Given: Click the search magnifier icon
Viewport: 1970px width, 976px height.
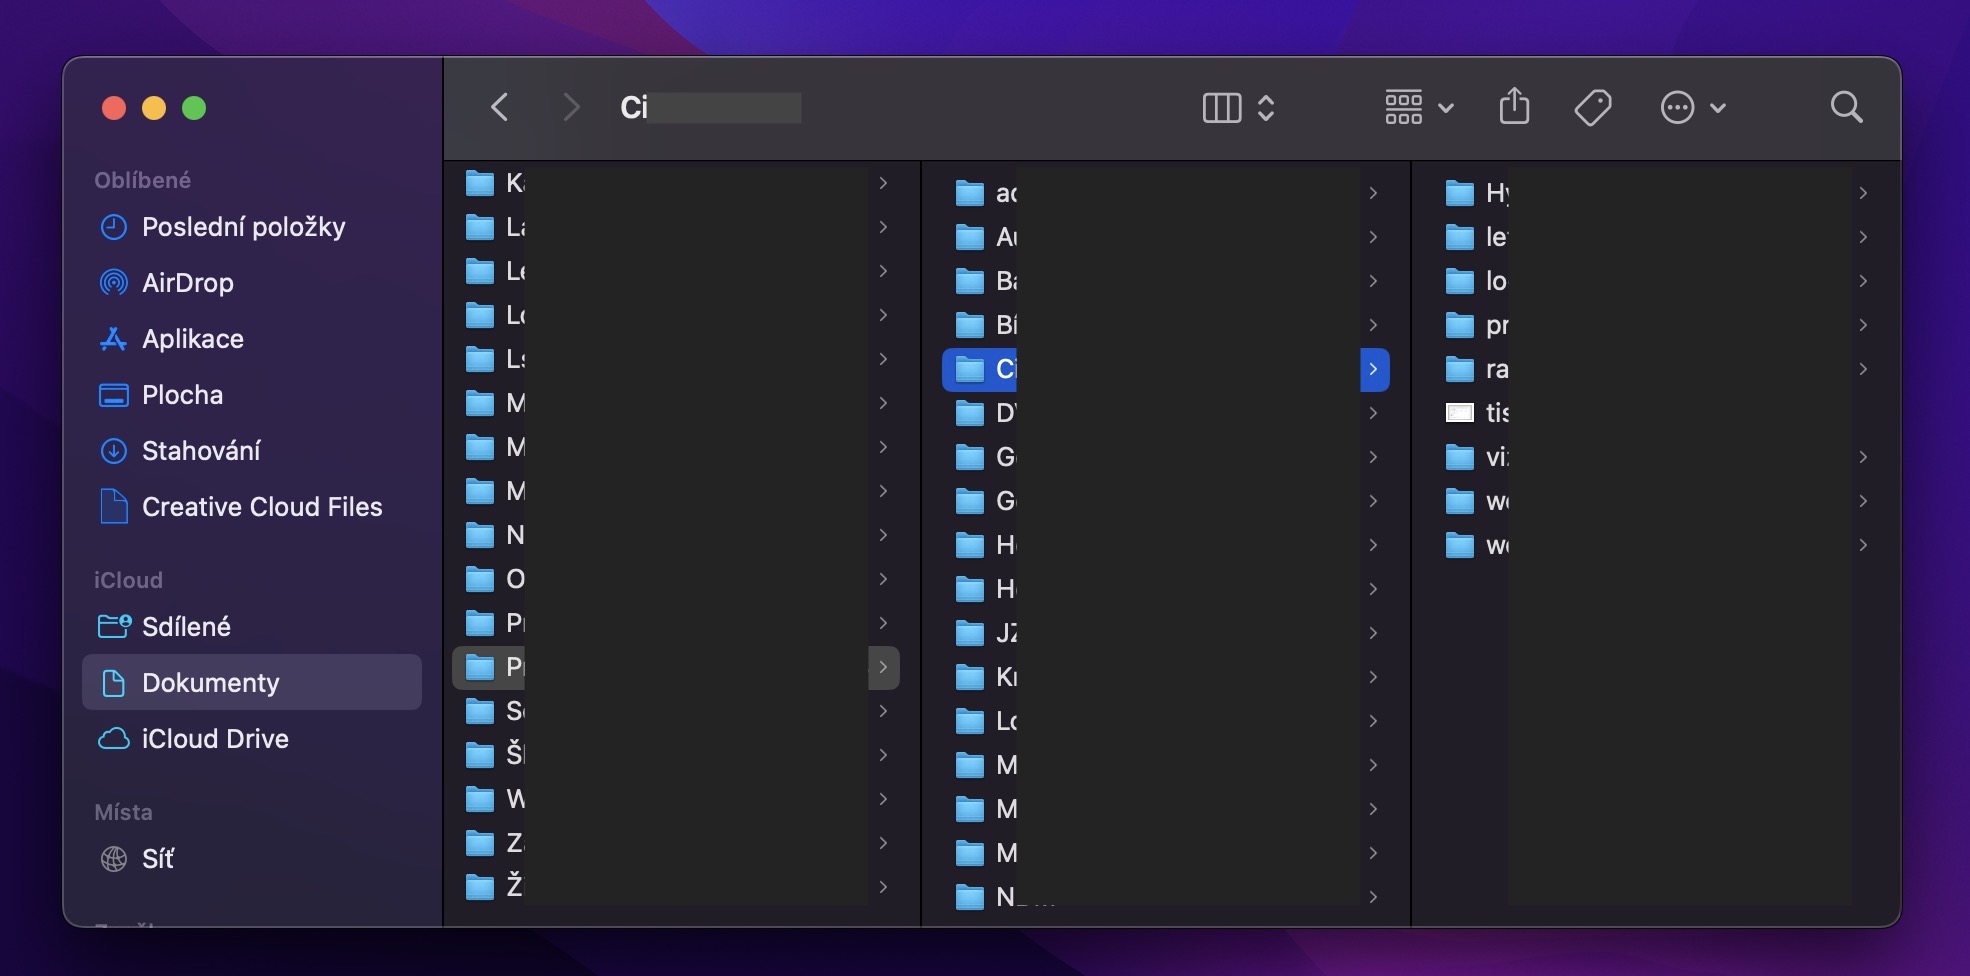Looking at the screenshot, I should 1846,107.
